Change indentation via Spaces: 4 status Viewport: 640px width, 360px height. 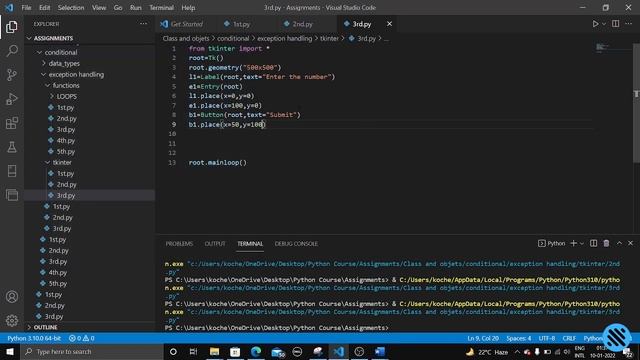[519, 338]
